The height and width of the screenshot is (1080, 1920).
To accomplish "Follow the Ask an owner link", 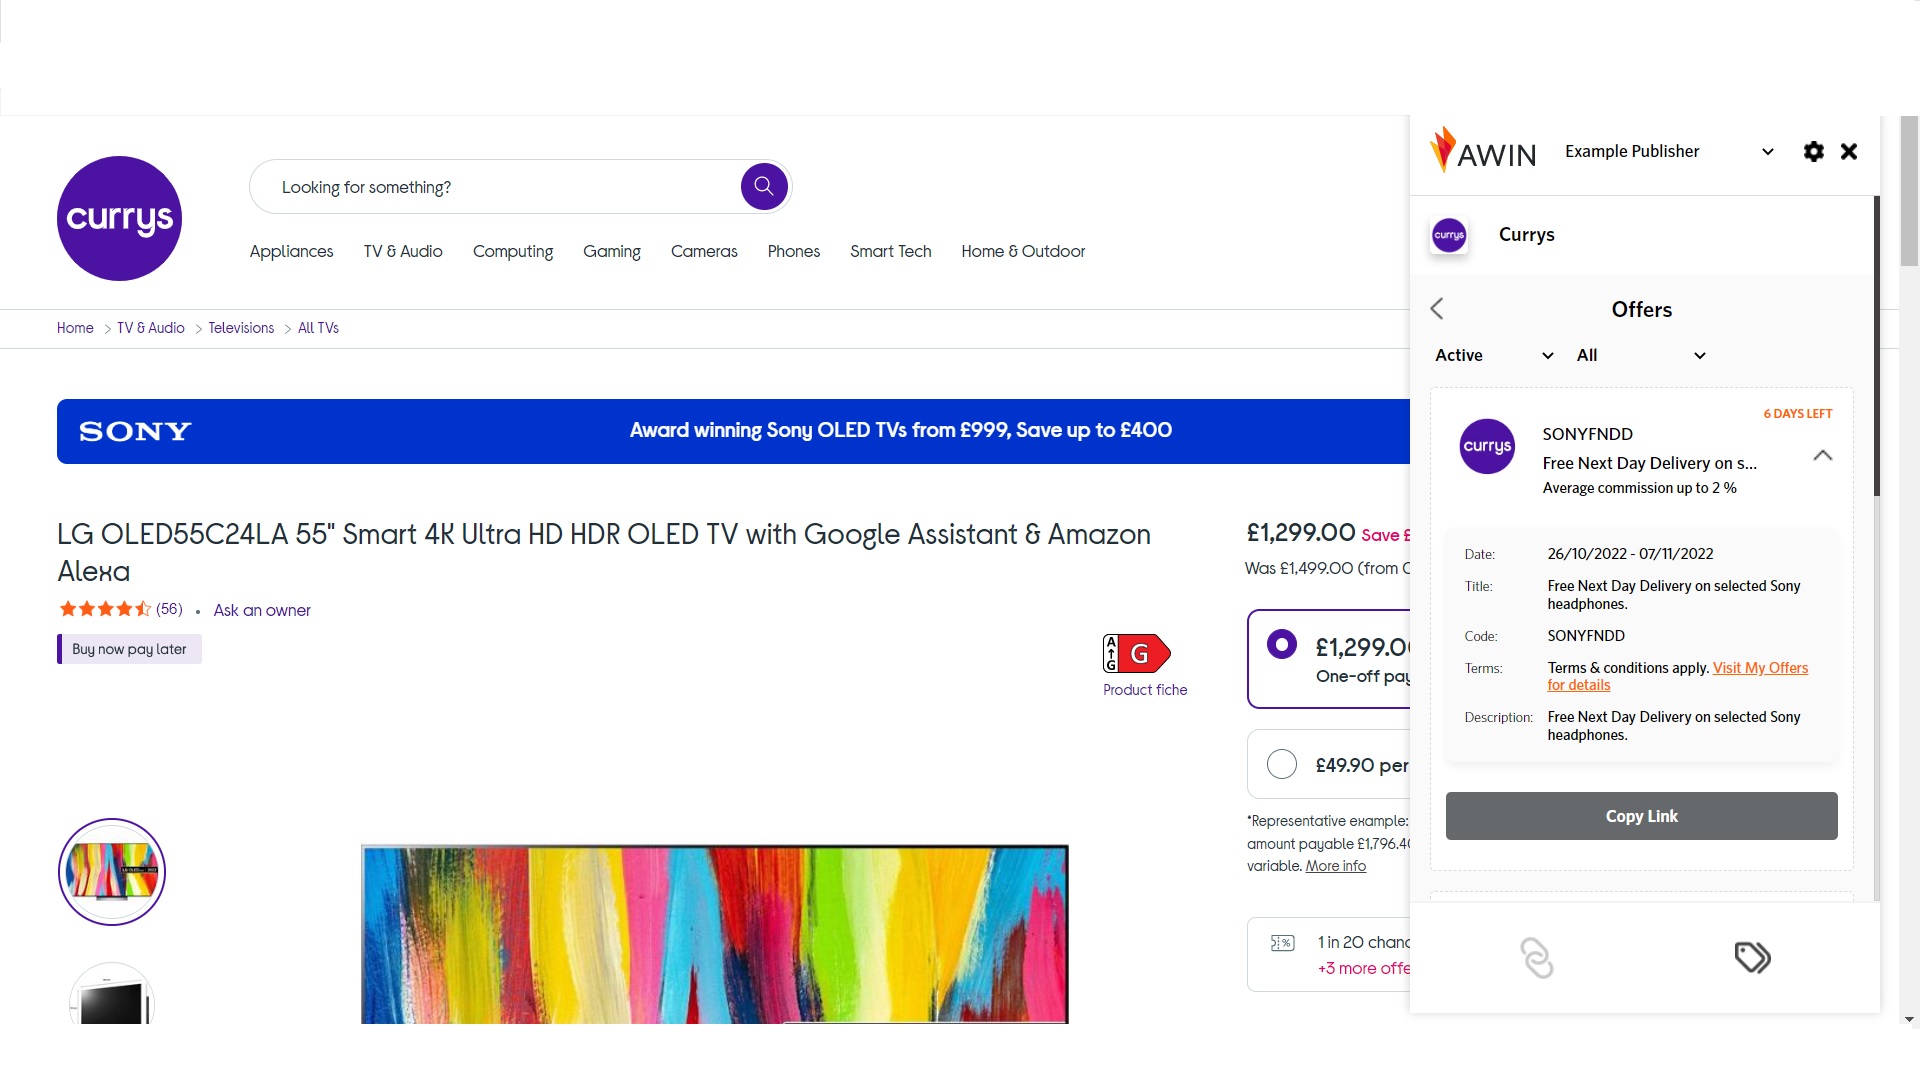I will pyautogui.click(x=262, y=611).
